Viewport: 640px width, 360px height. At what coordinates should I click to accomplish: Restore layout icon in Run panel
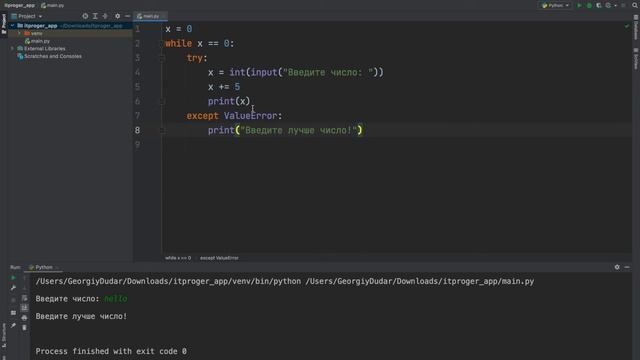(13, 313)
